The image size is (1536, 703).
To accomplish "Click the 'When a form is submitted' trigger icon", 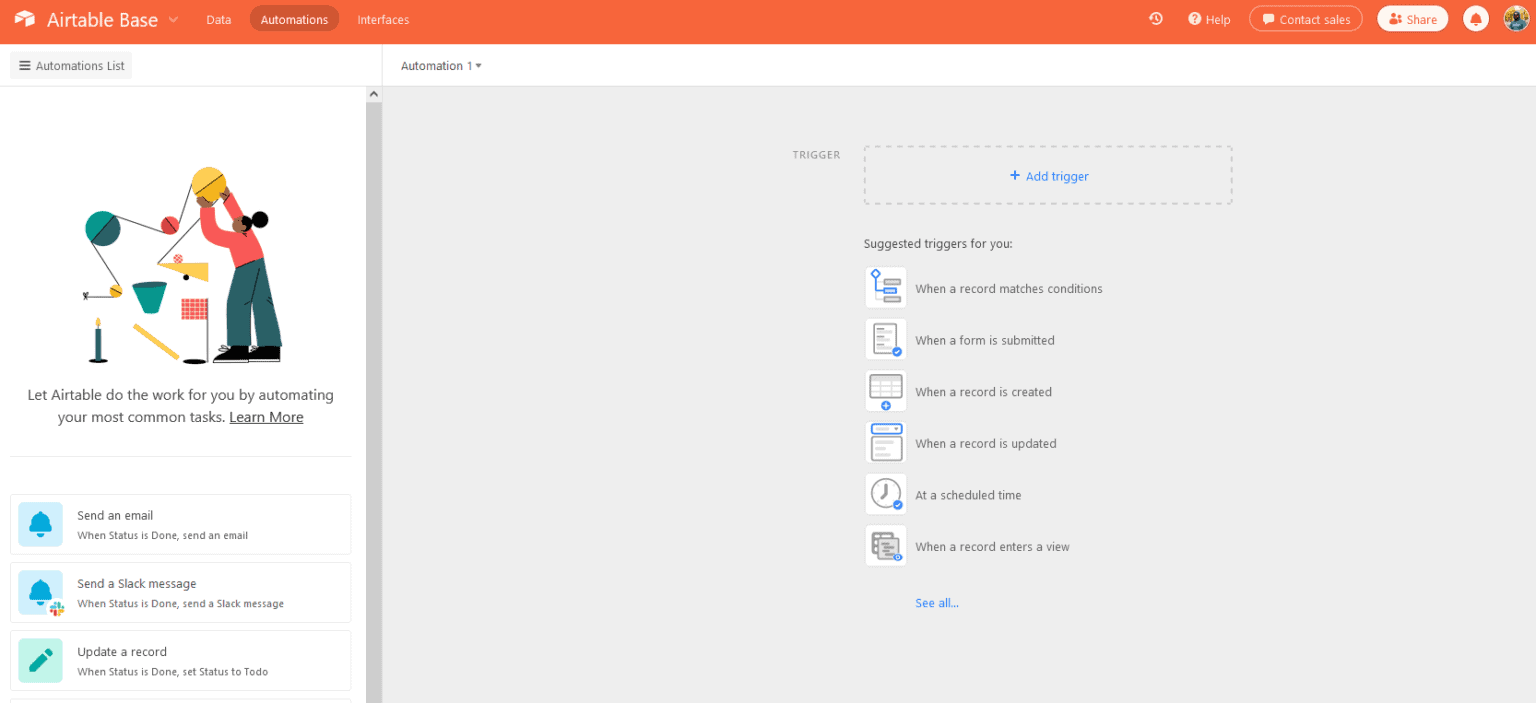I will (x=886, y=339).
